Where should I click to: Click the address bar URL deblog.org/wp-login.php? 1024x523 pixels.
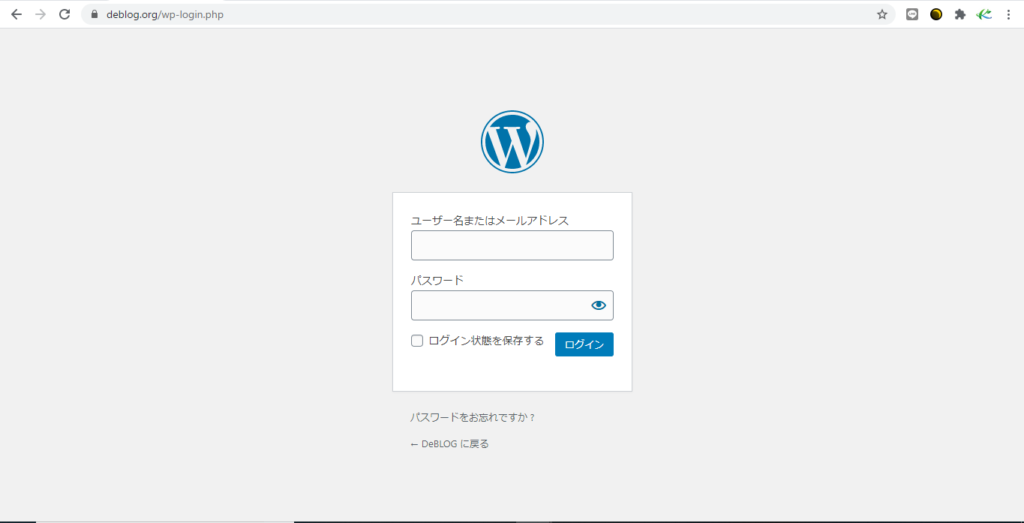[x=165, y=14]
